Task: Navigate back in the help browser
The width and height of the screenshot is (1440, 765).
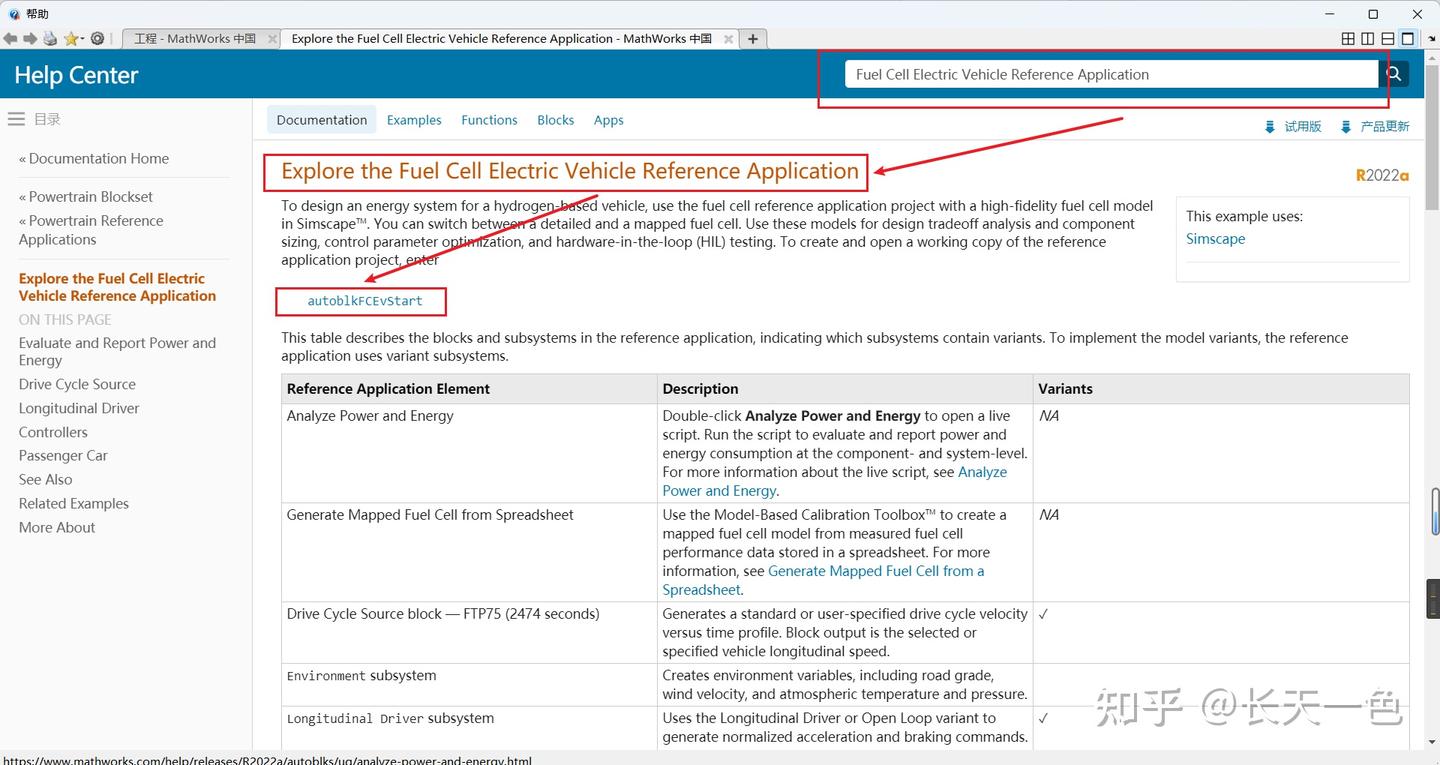Action: (10, 38)
